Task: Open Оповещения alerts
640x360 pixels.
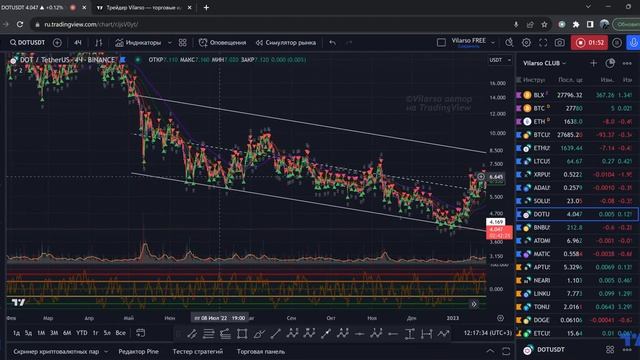Action: coord(222,42)
